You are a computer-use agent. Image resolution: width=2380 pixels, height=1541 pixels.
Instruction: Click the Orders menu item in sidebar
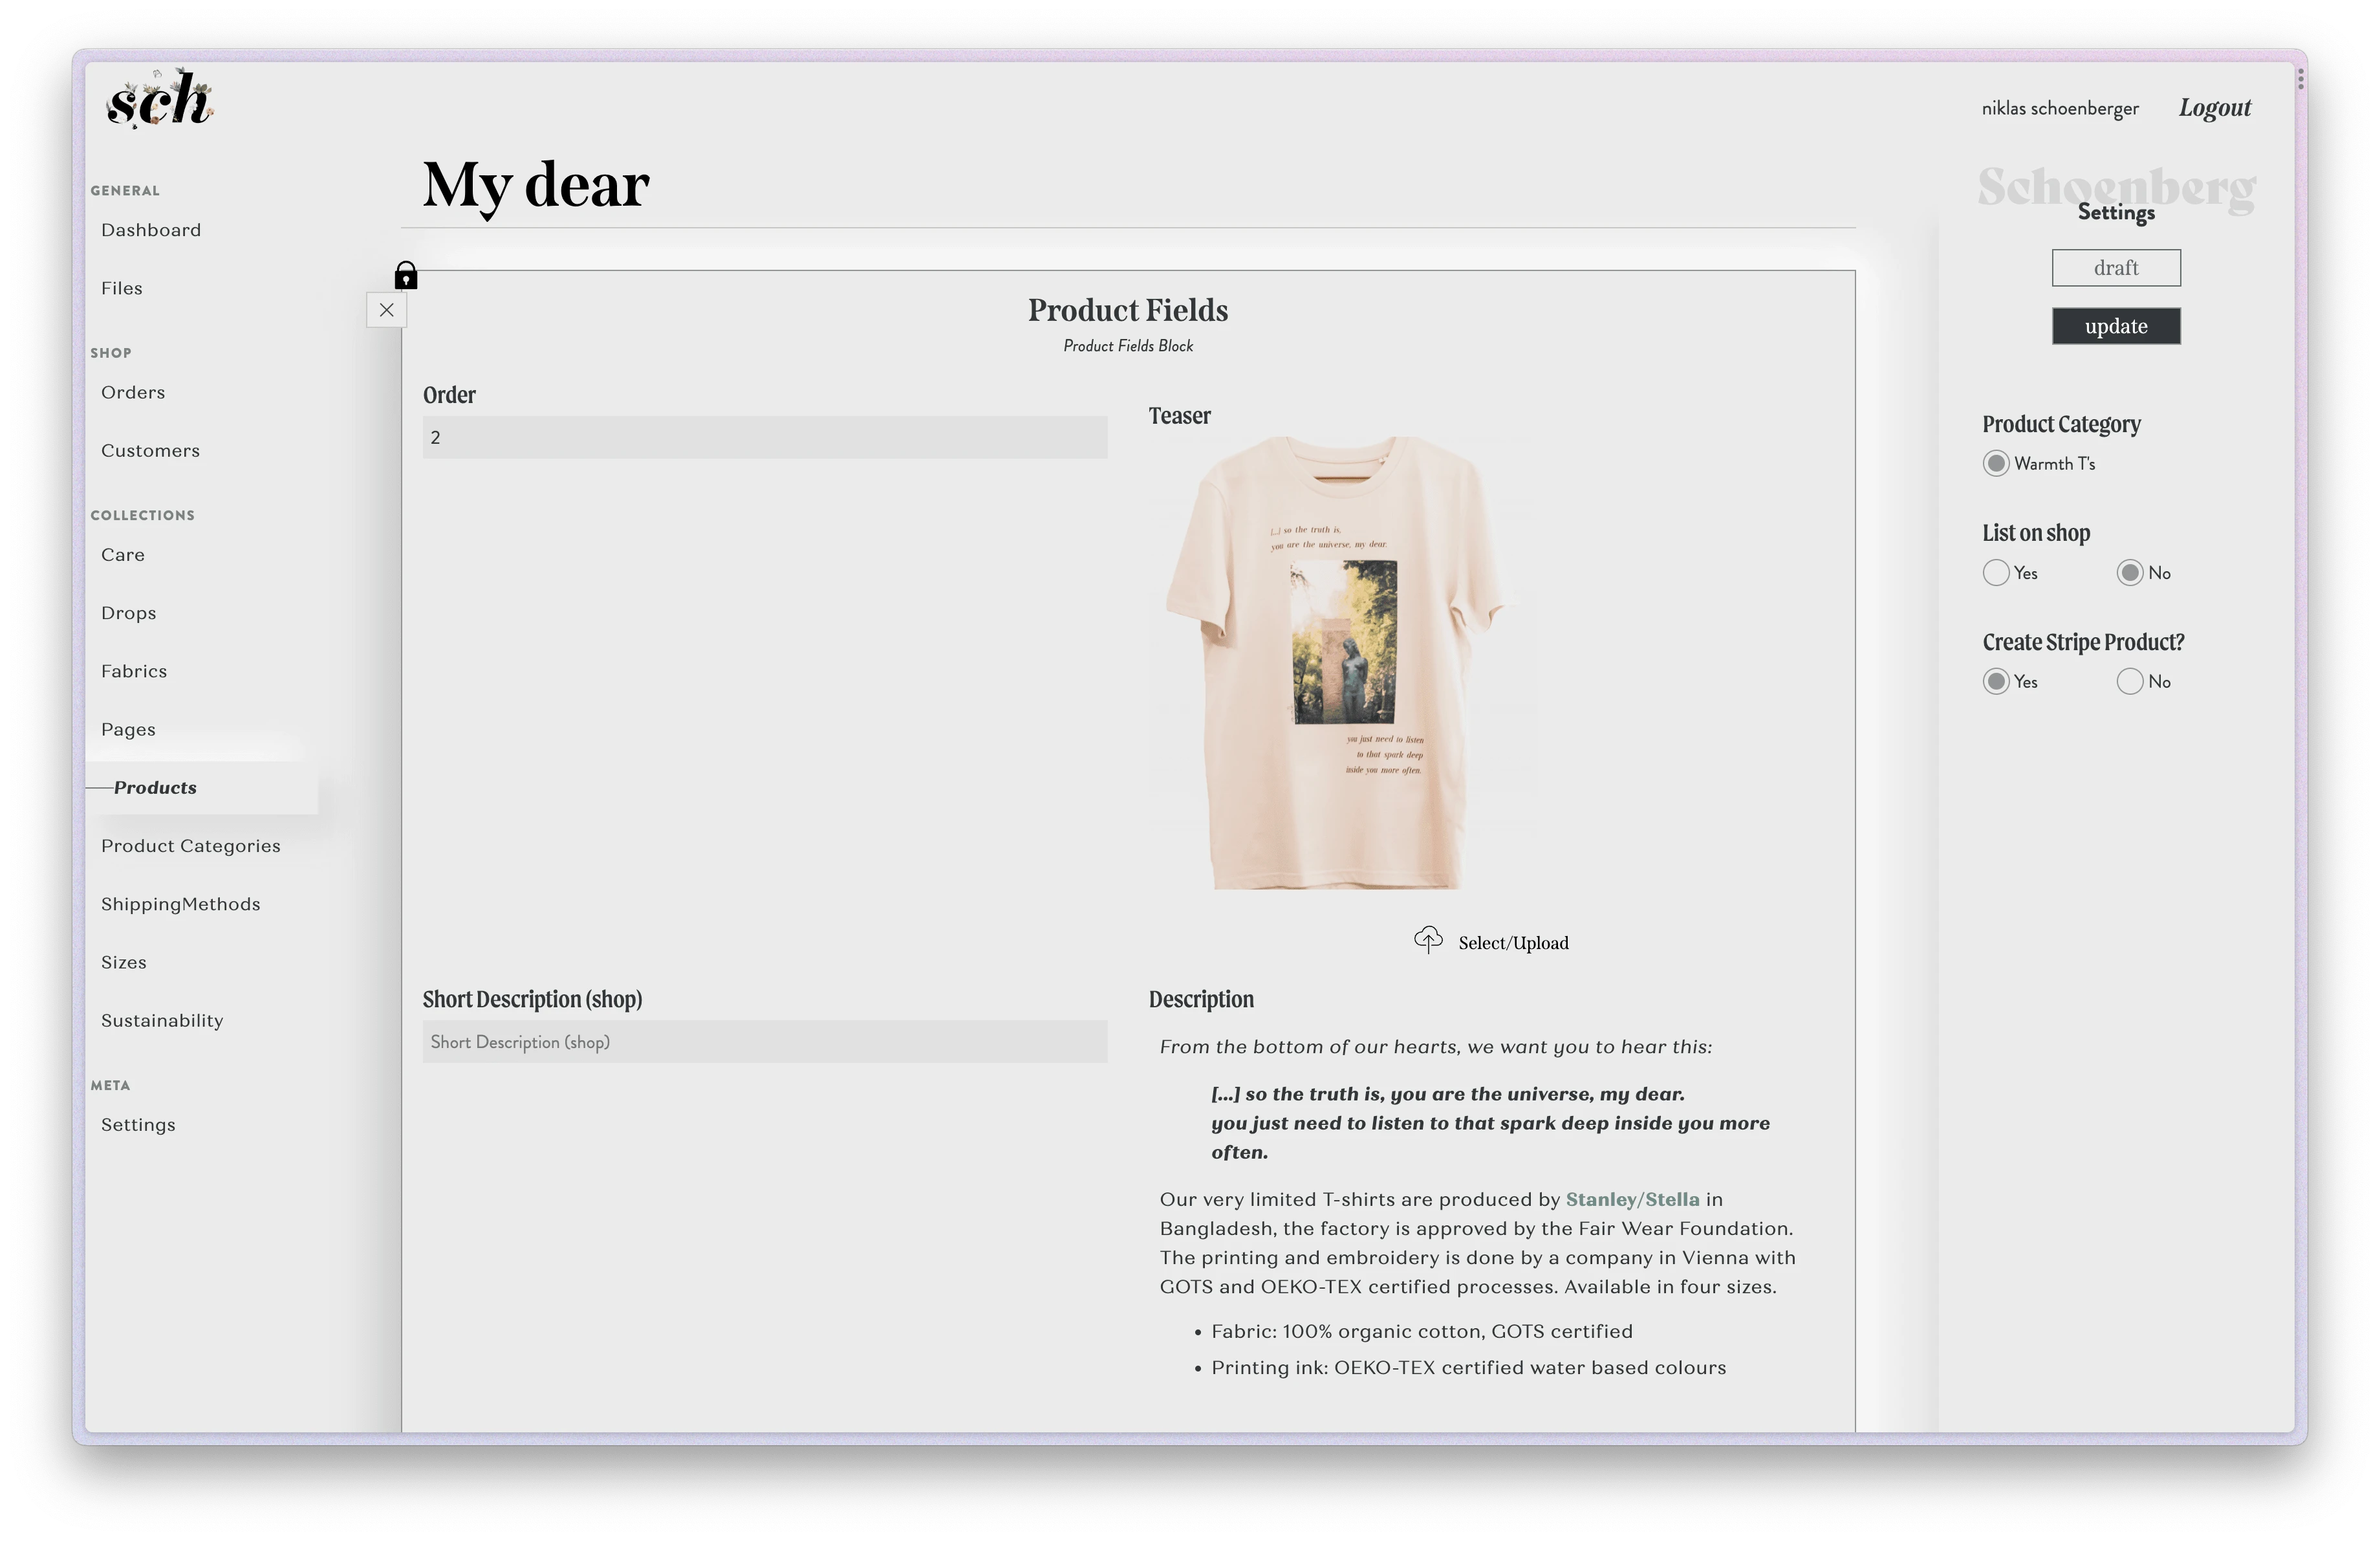(x=134, y=392)
